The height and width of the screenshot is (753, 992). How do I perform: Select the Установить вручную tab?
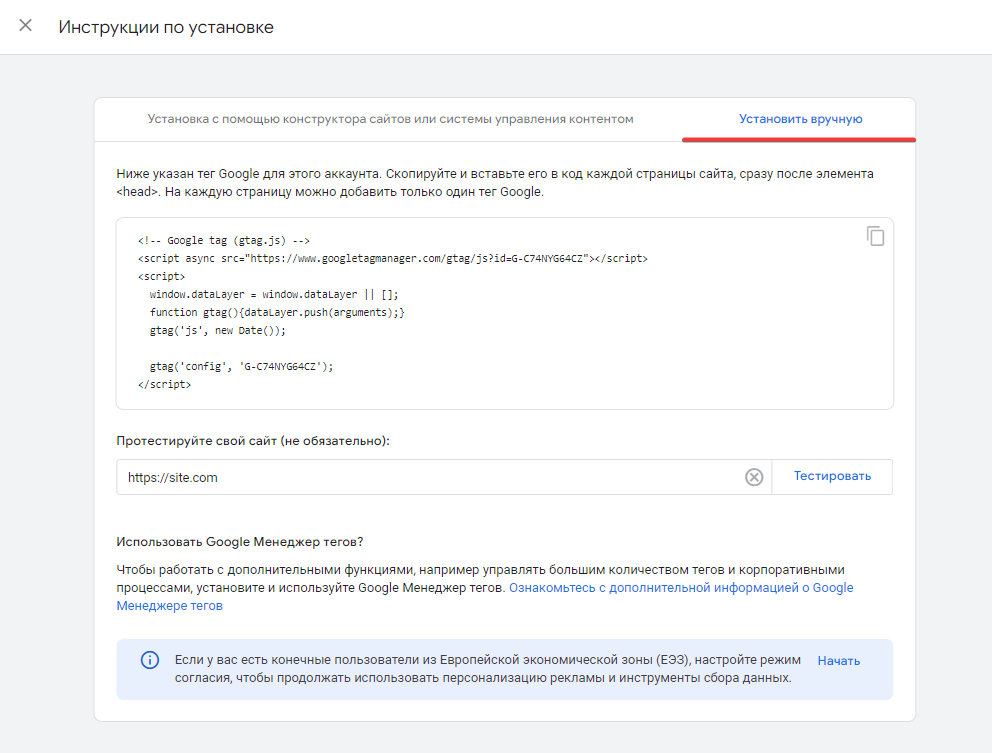tap(800, 119)
